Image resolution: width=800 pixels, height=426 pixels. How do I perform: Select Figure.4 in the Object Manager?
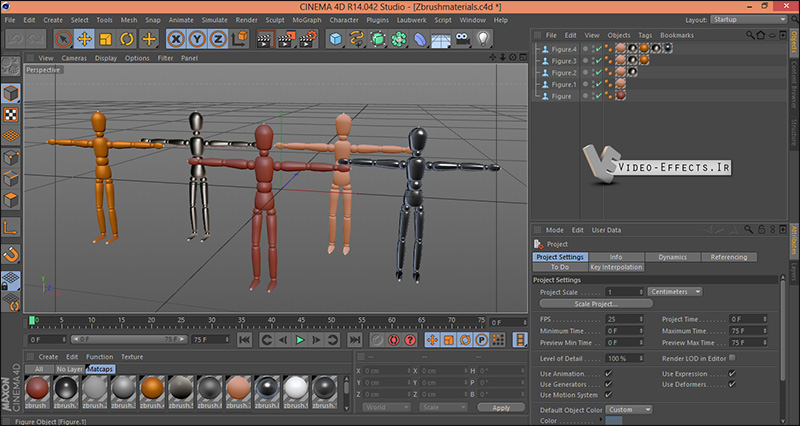click(564, 49)
